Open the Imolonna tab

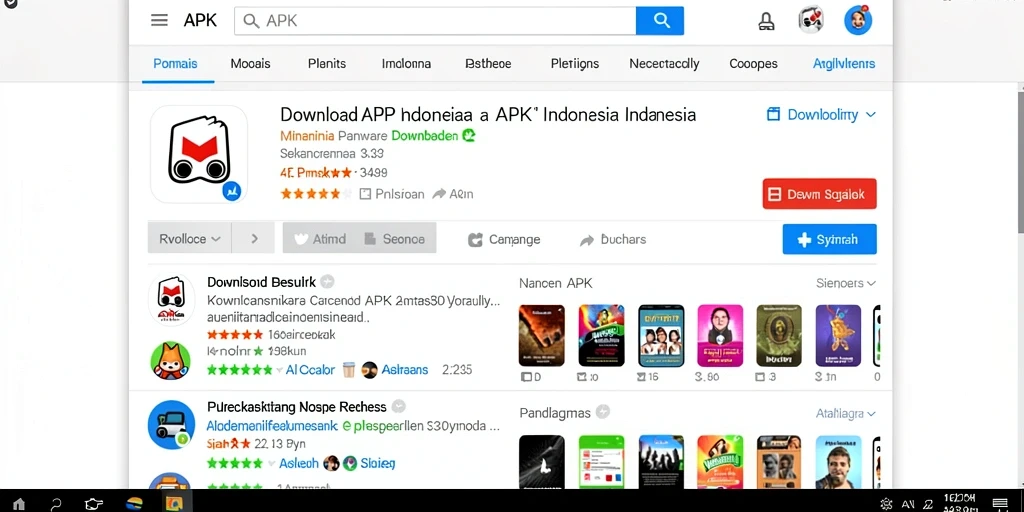tap(406, 64)
